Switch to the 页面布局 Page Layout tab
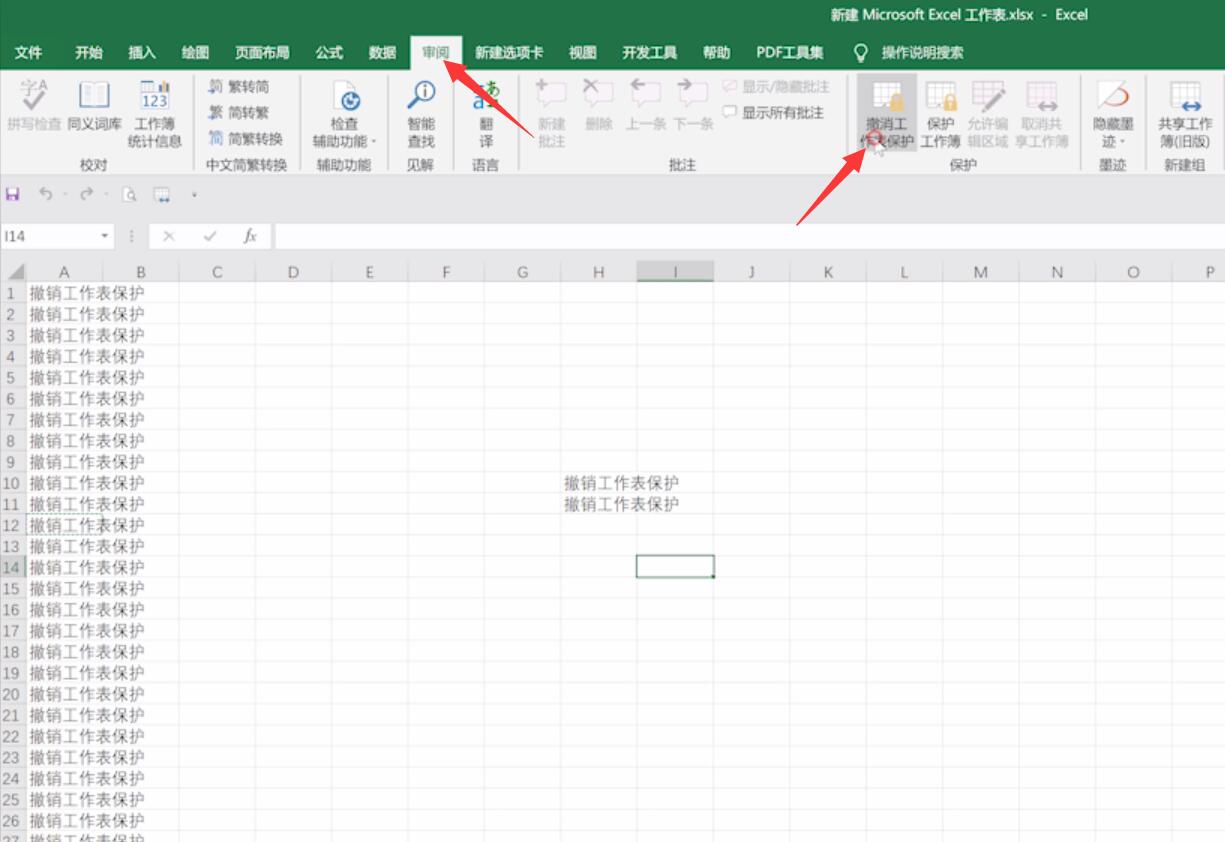The image size is (1225, 842). point(262,52)
